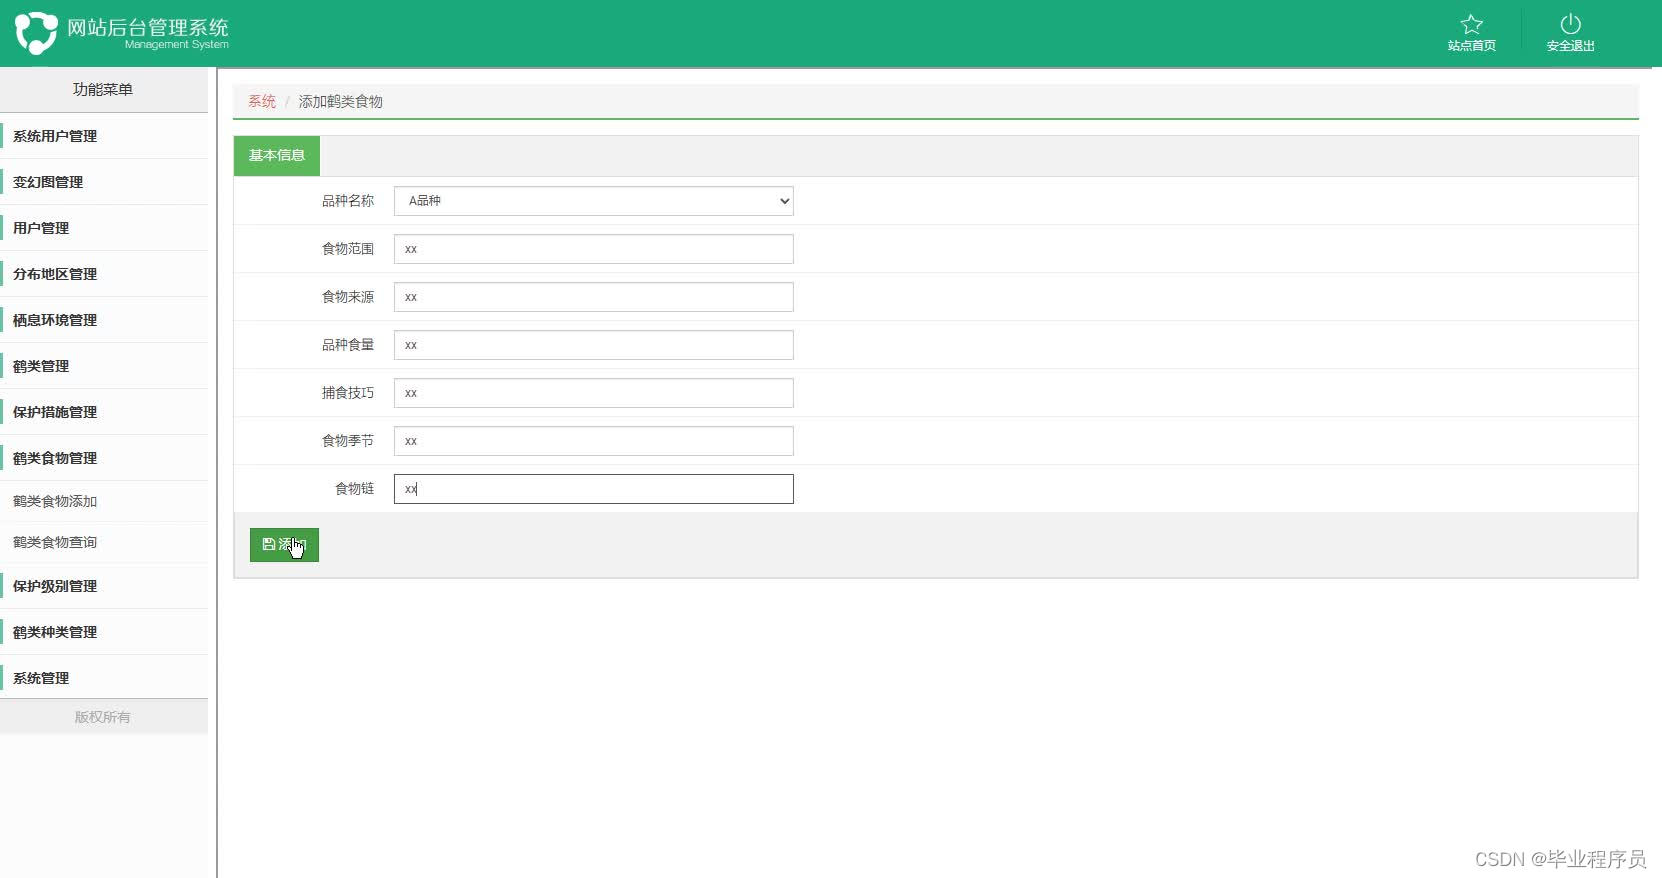This screenshot has width=1662, height=878.
Task: Focus the 食物来源 input field
Action: coord(594,297)
